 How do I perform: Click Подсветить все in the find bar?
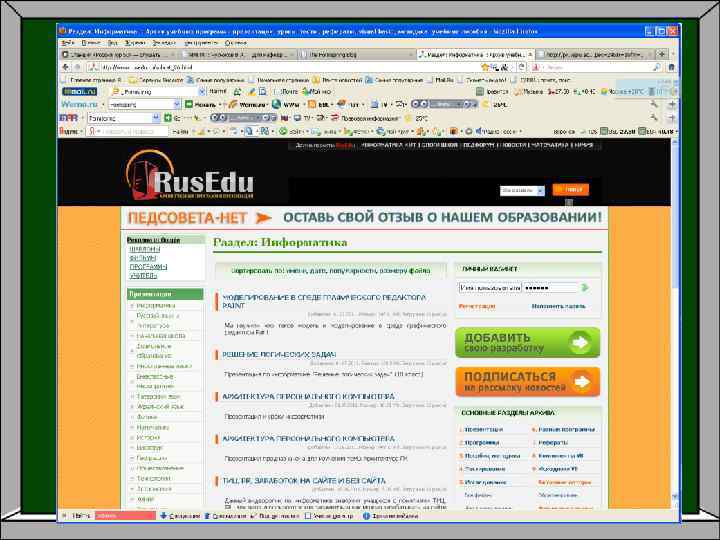(275, 516)
